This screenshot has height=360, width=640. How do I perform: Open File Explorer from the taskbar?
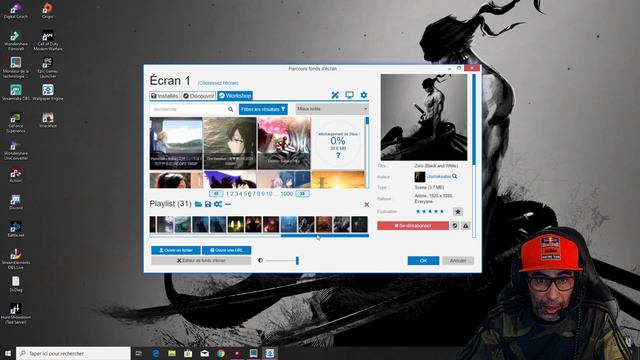[x=172, y=353]
